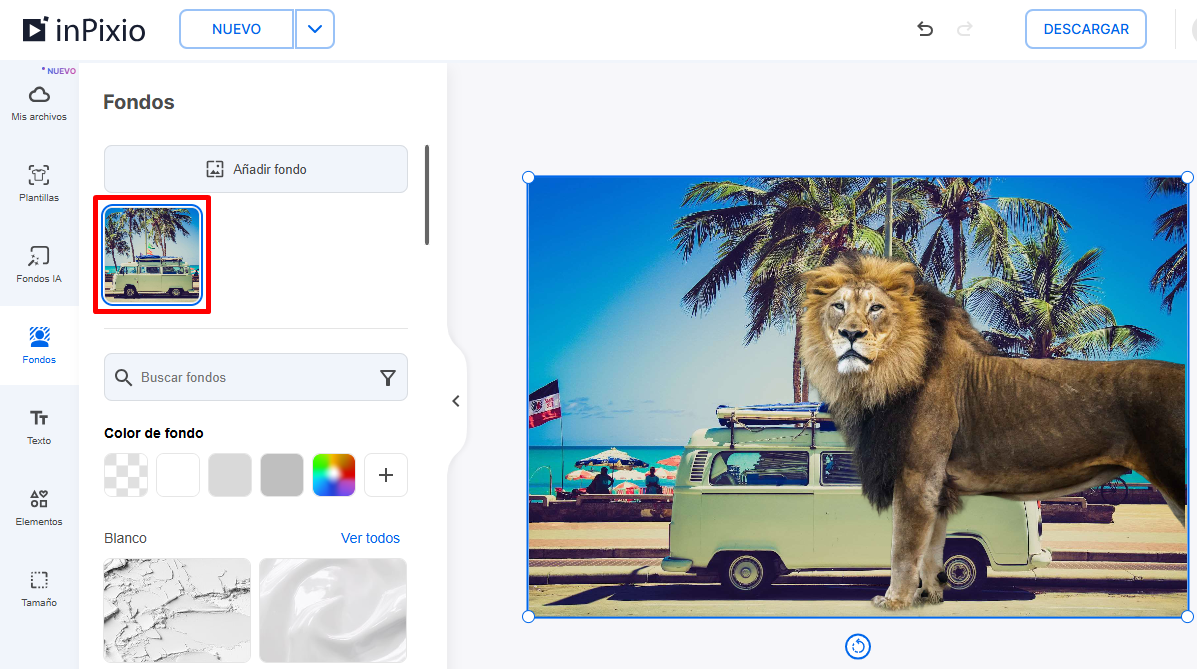This screenshot has height=669, width=1197.
Task: Click the Fondos panel scrollbar
Action: pos(427,195)
